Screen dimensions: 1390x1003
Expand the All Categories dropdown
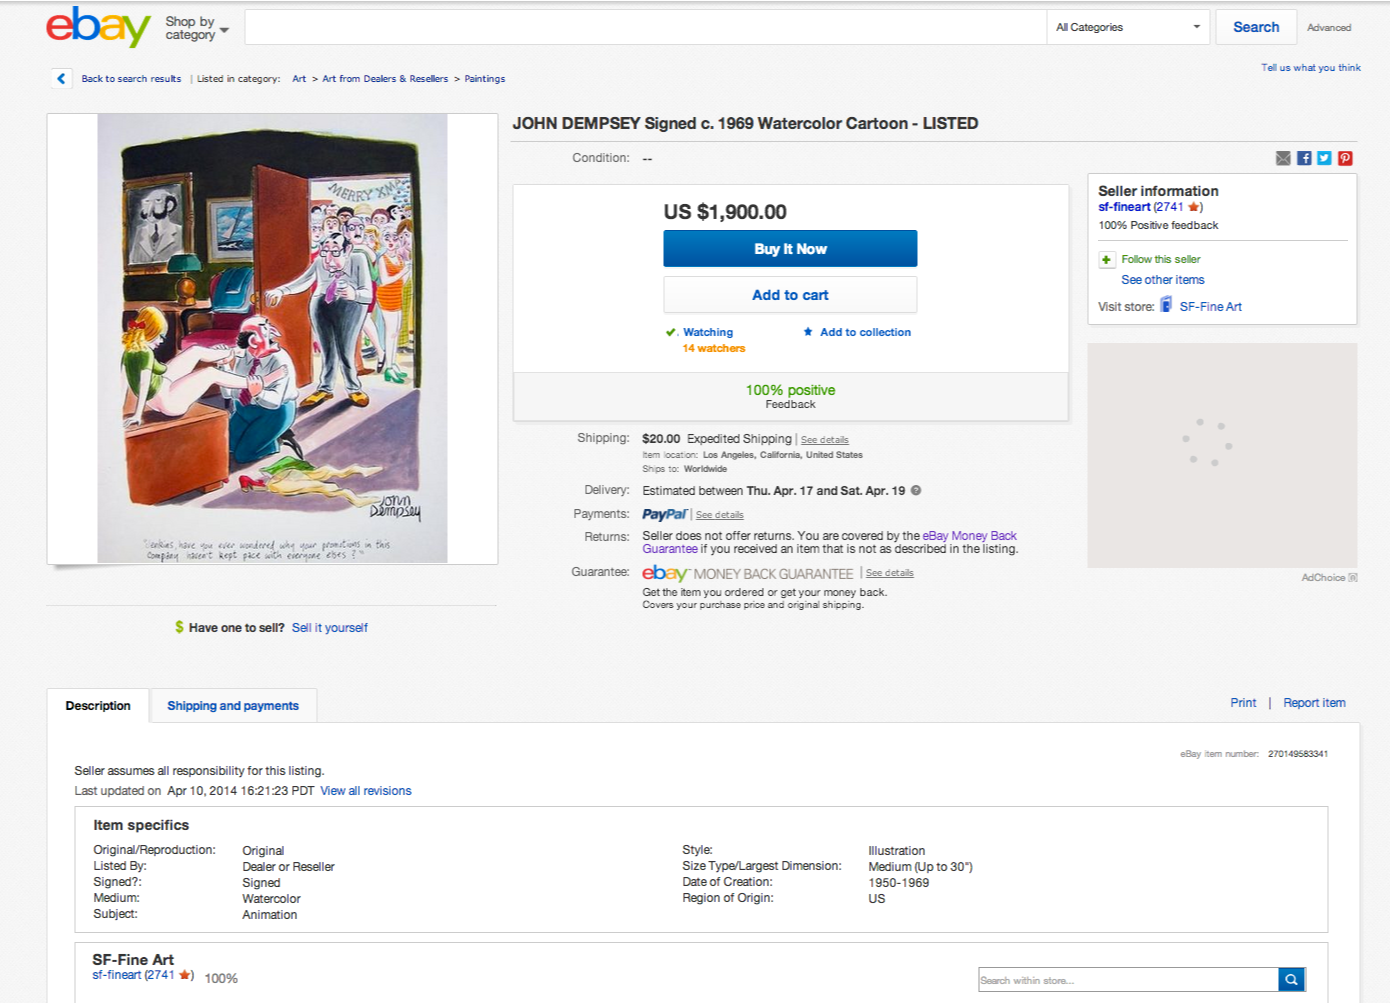tap(1127, 27)
